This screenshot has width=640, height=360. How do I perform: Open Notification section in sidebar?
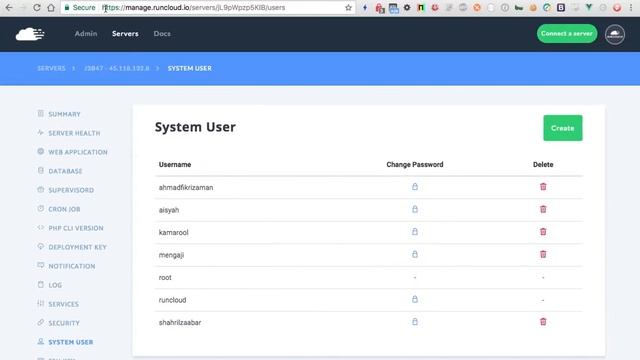click(x=71, y=266)
